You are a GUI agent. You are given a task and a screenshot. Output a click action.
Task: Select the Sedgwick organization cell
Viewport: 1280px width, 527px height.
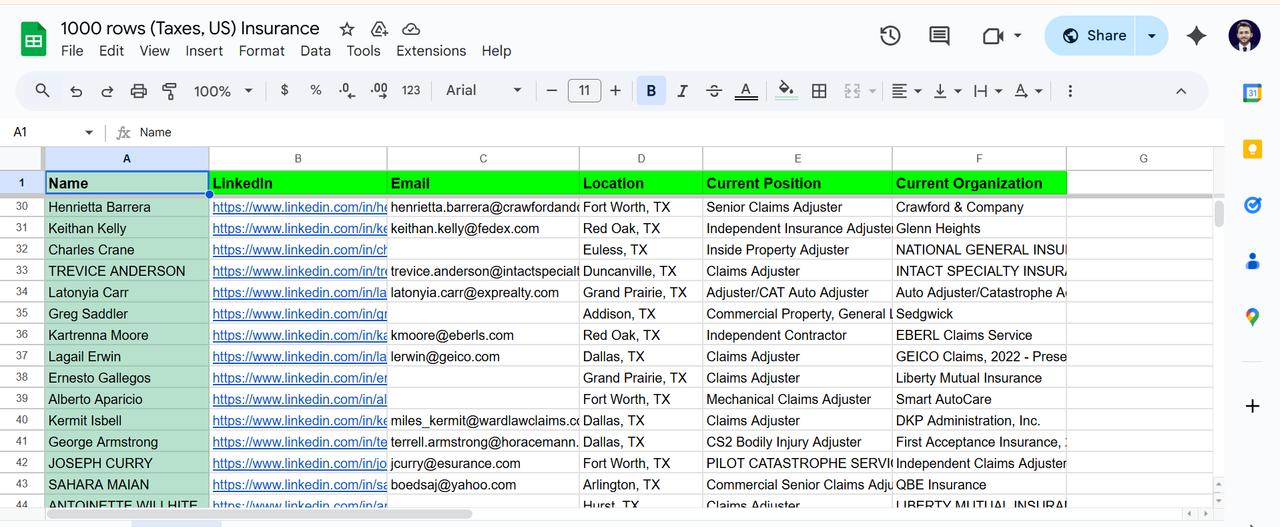click(979, 314)
